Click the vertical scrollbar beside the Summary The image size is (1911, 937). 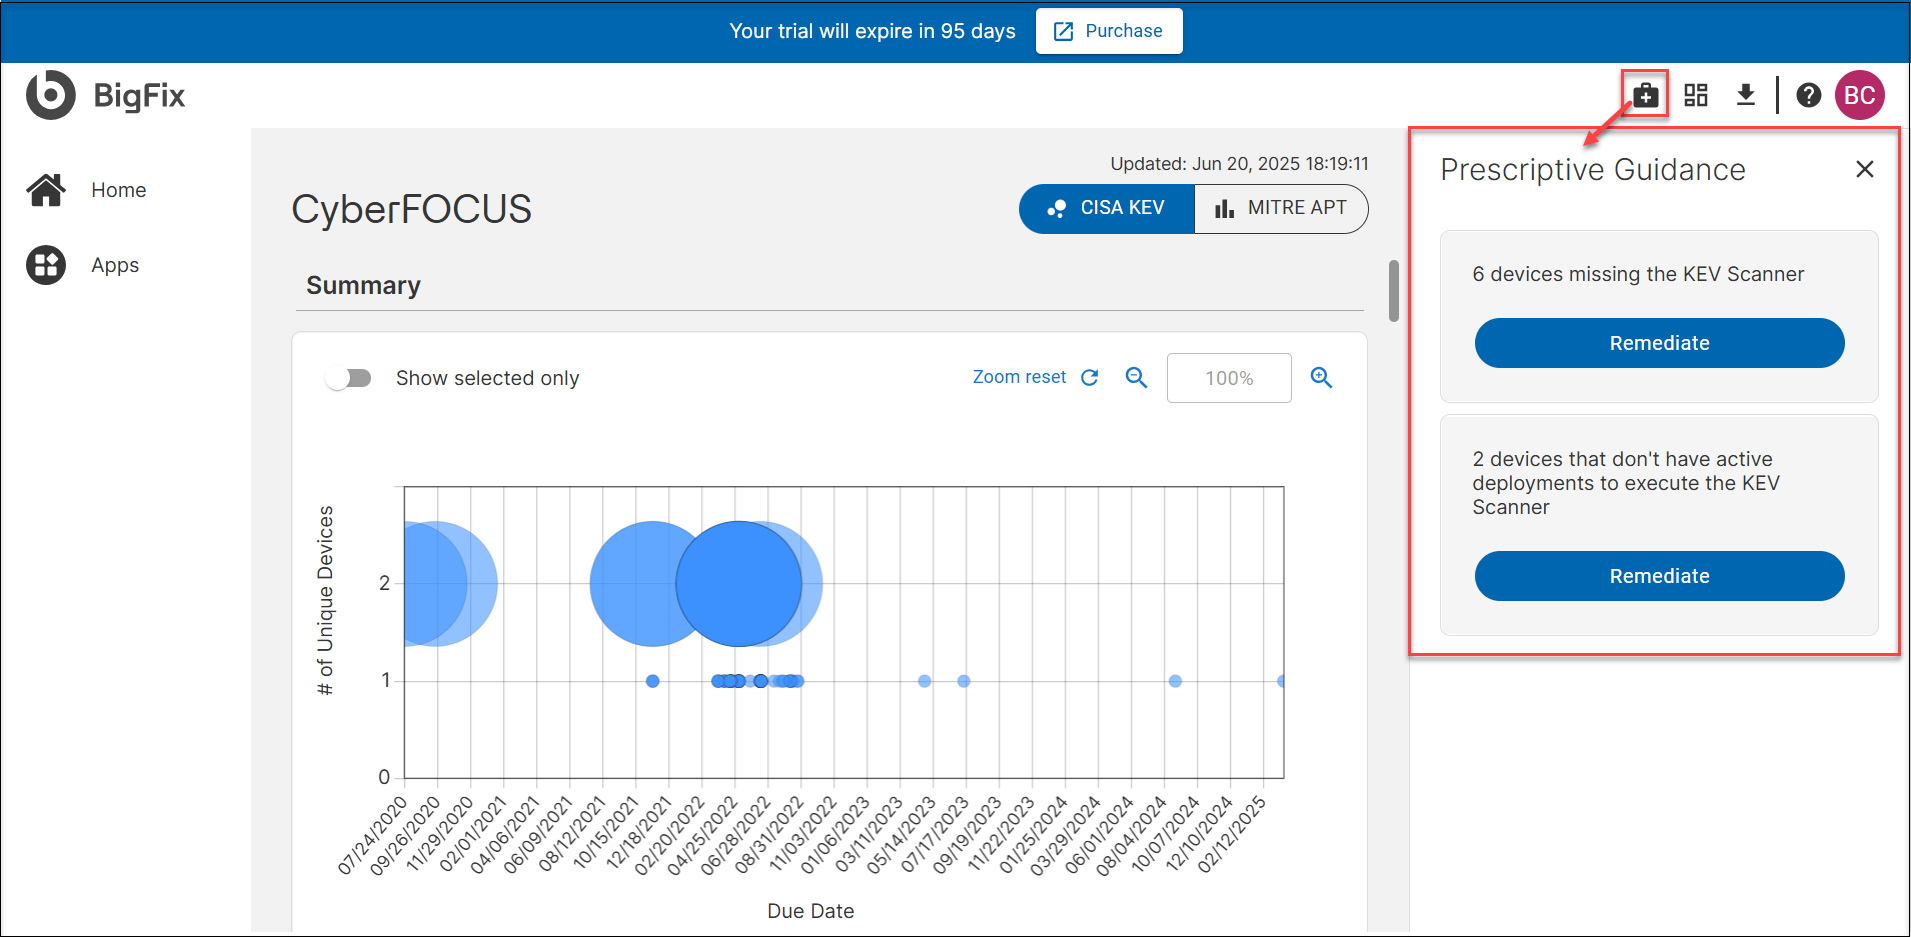1393,291
